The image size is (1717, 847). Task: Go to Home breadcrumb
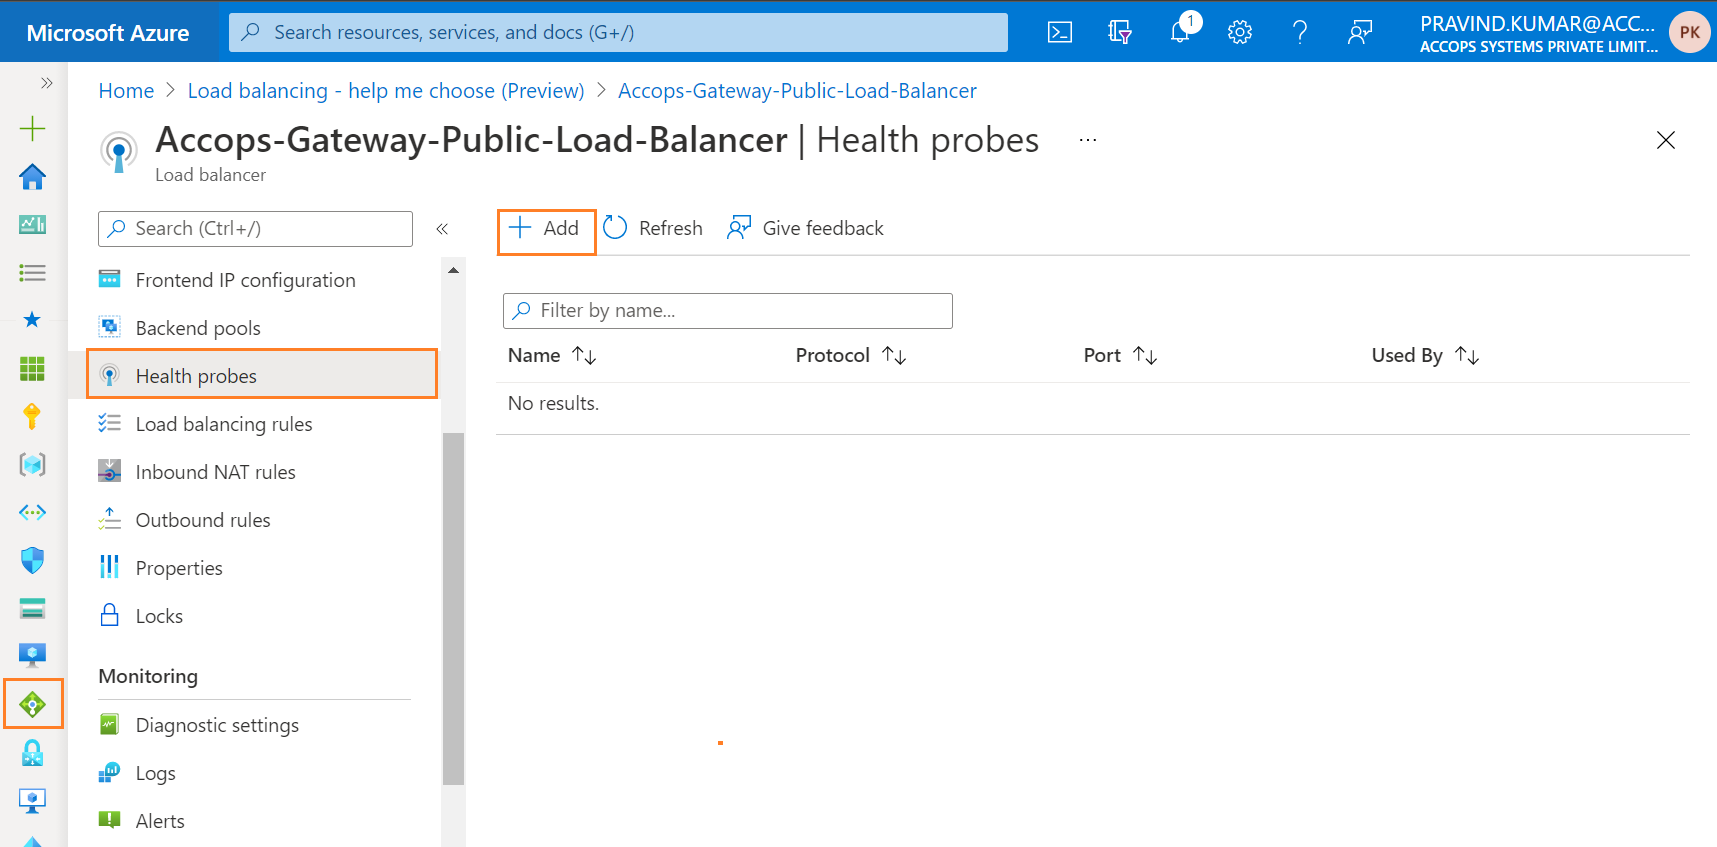(126, 91)
